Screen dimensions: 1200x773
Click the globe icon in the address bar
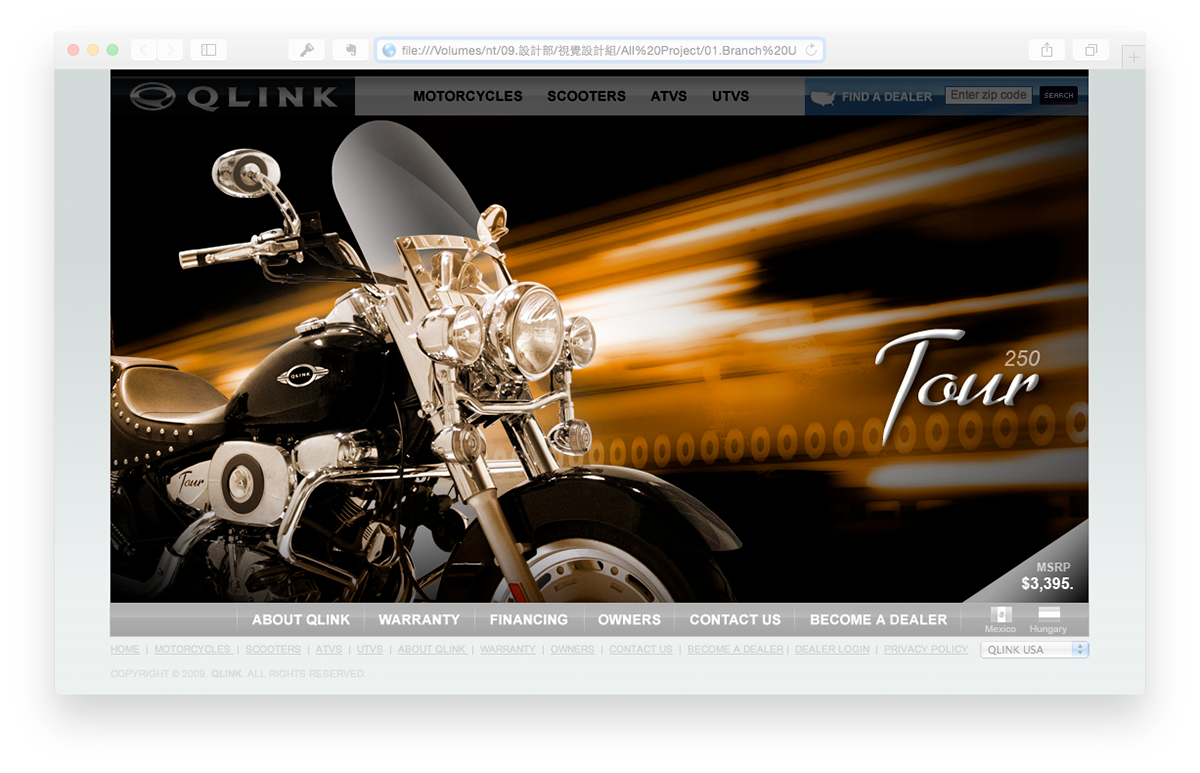click(x=389, y=50)
